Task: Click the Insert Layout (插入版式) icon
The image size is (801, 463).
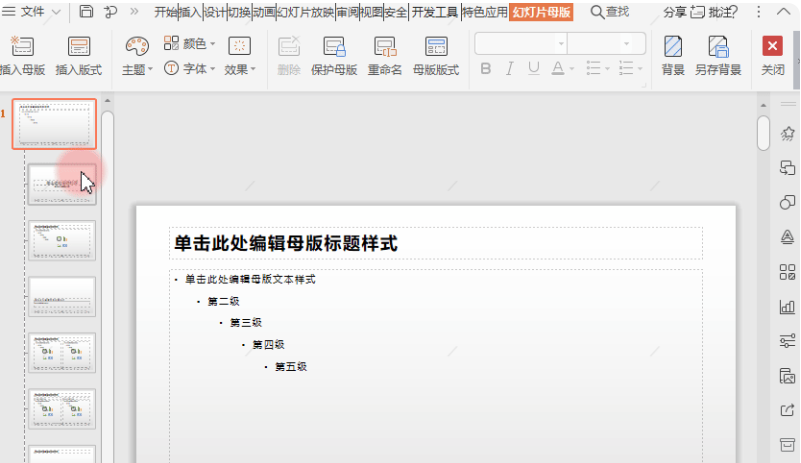Action: 79,47
